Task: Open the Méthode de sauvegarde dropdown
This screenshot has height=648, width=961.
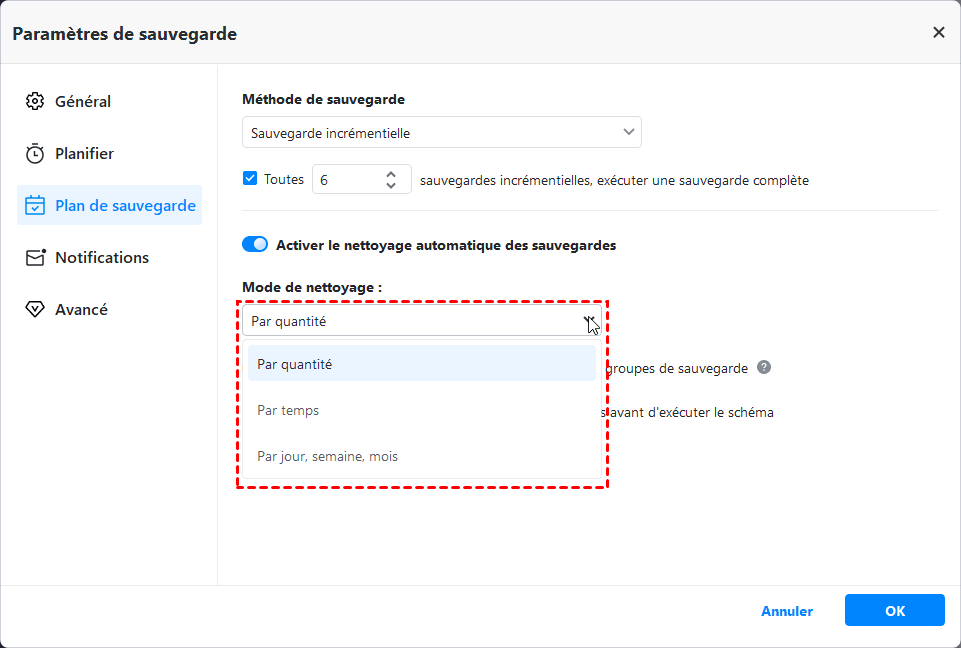Action: pos(441,132)
